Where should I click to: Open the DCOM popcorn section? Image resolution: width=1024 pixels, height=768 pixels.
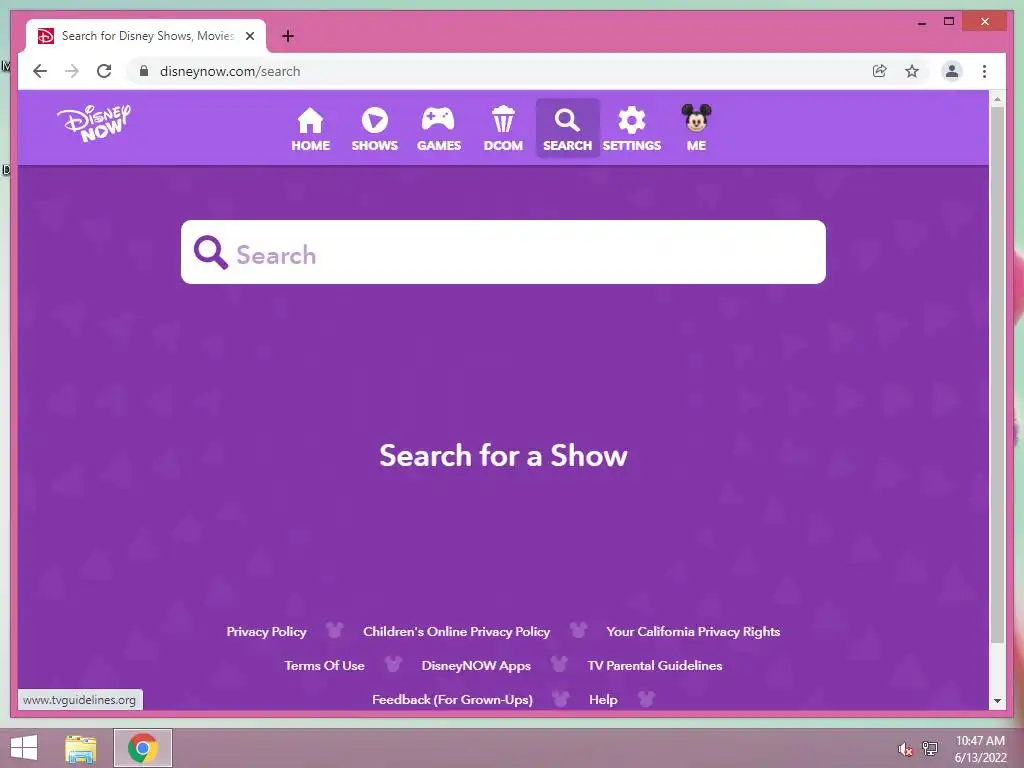pyautogui.click(x=503, y=129)
